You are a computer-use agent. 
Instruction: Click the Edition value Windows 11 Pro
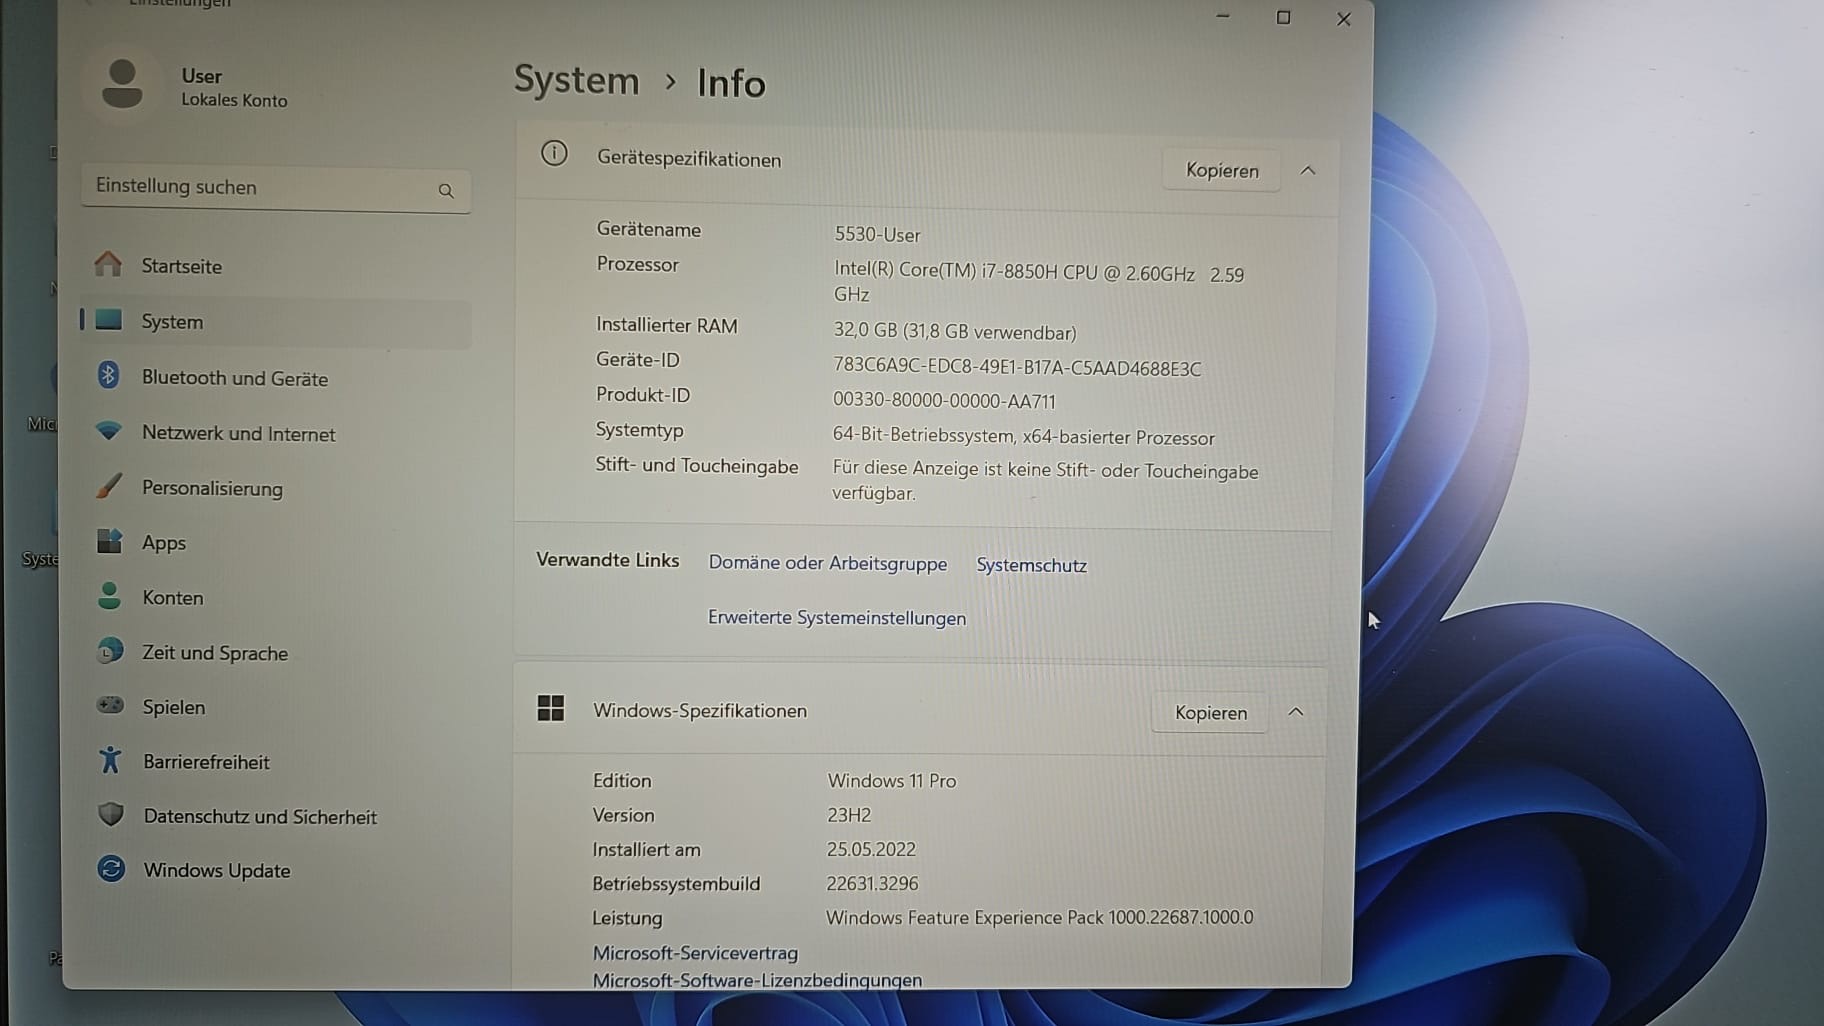(892, 781)
